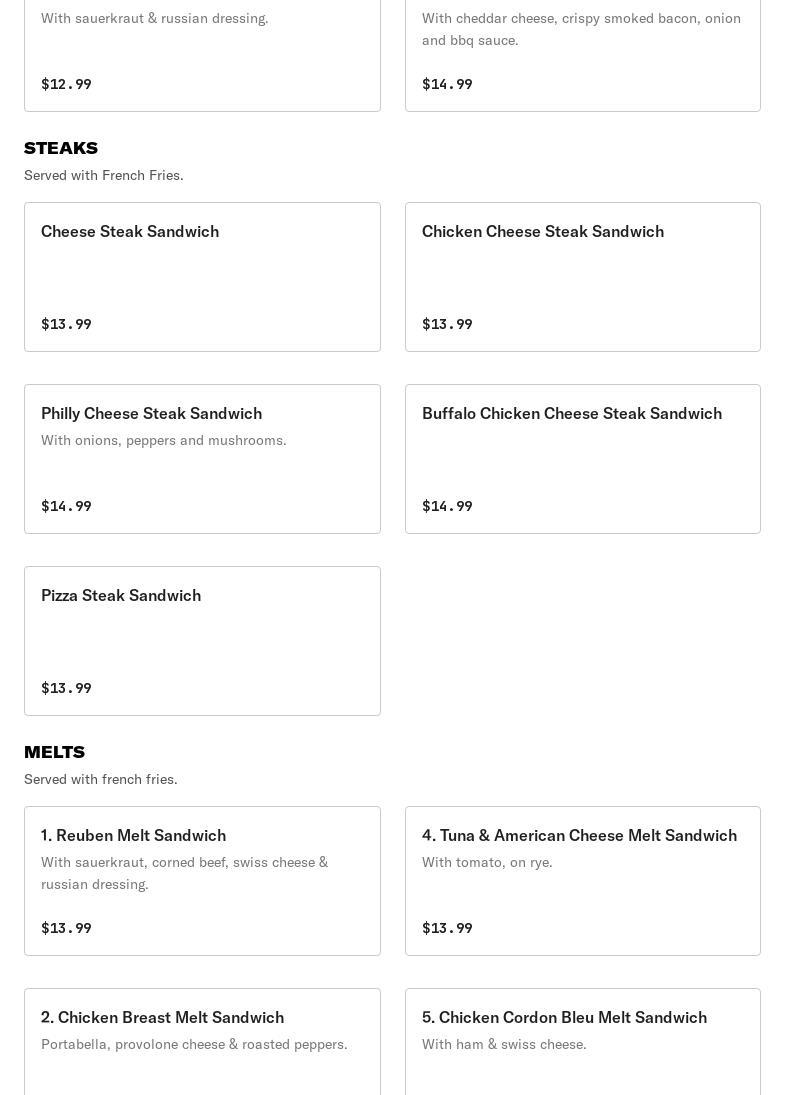Click the 'With onions, peppers and mushrooms' description

pos(163,440)
